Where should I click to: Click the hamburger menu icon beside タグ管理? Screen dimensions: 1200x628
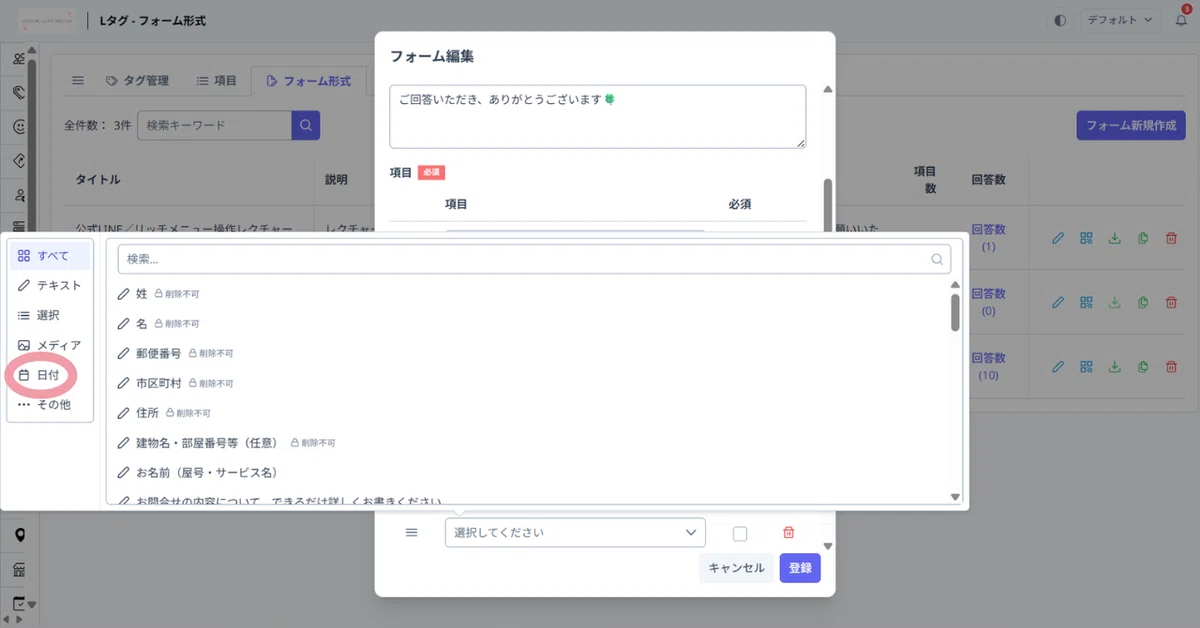coord(78,80)
